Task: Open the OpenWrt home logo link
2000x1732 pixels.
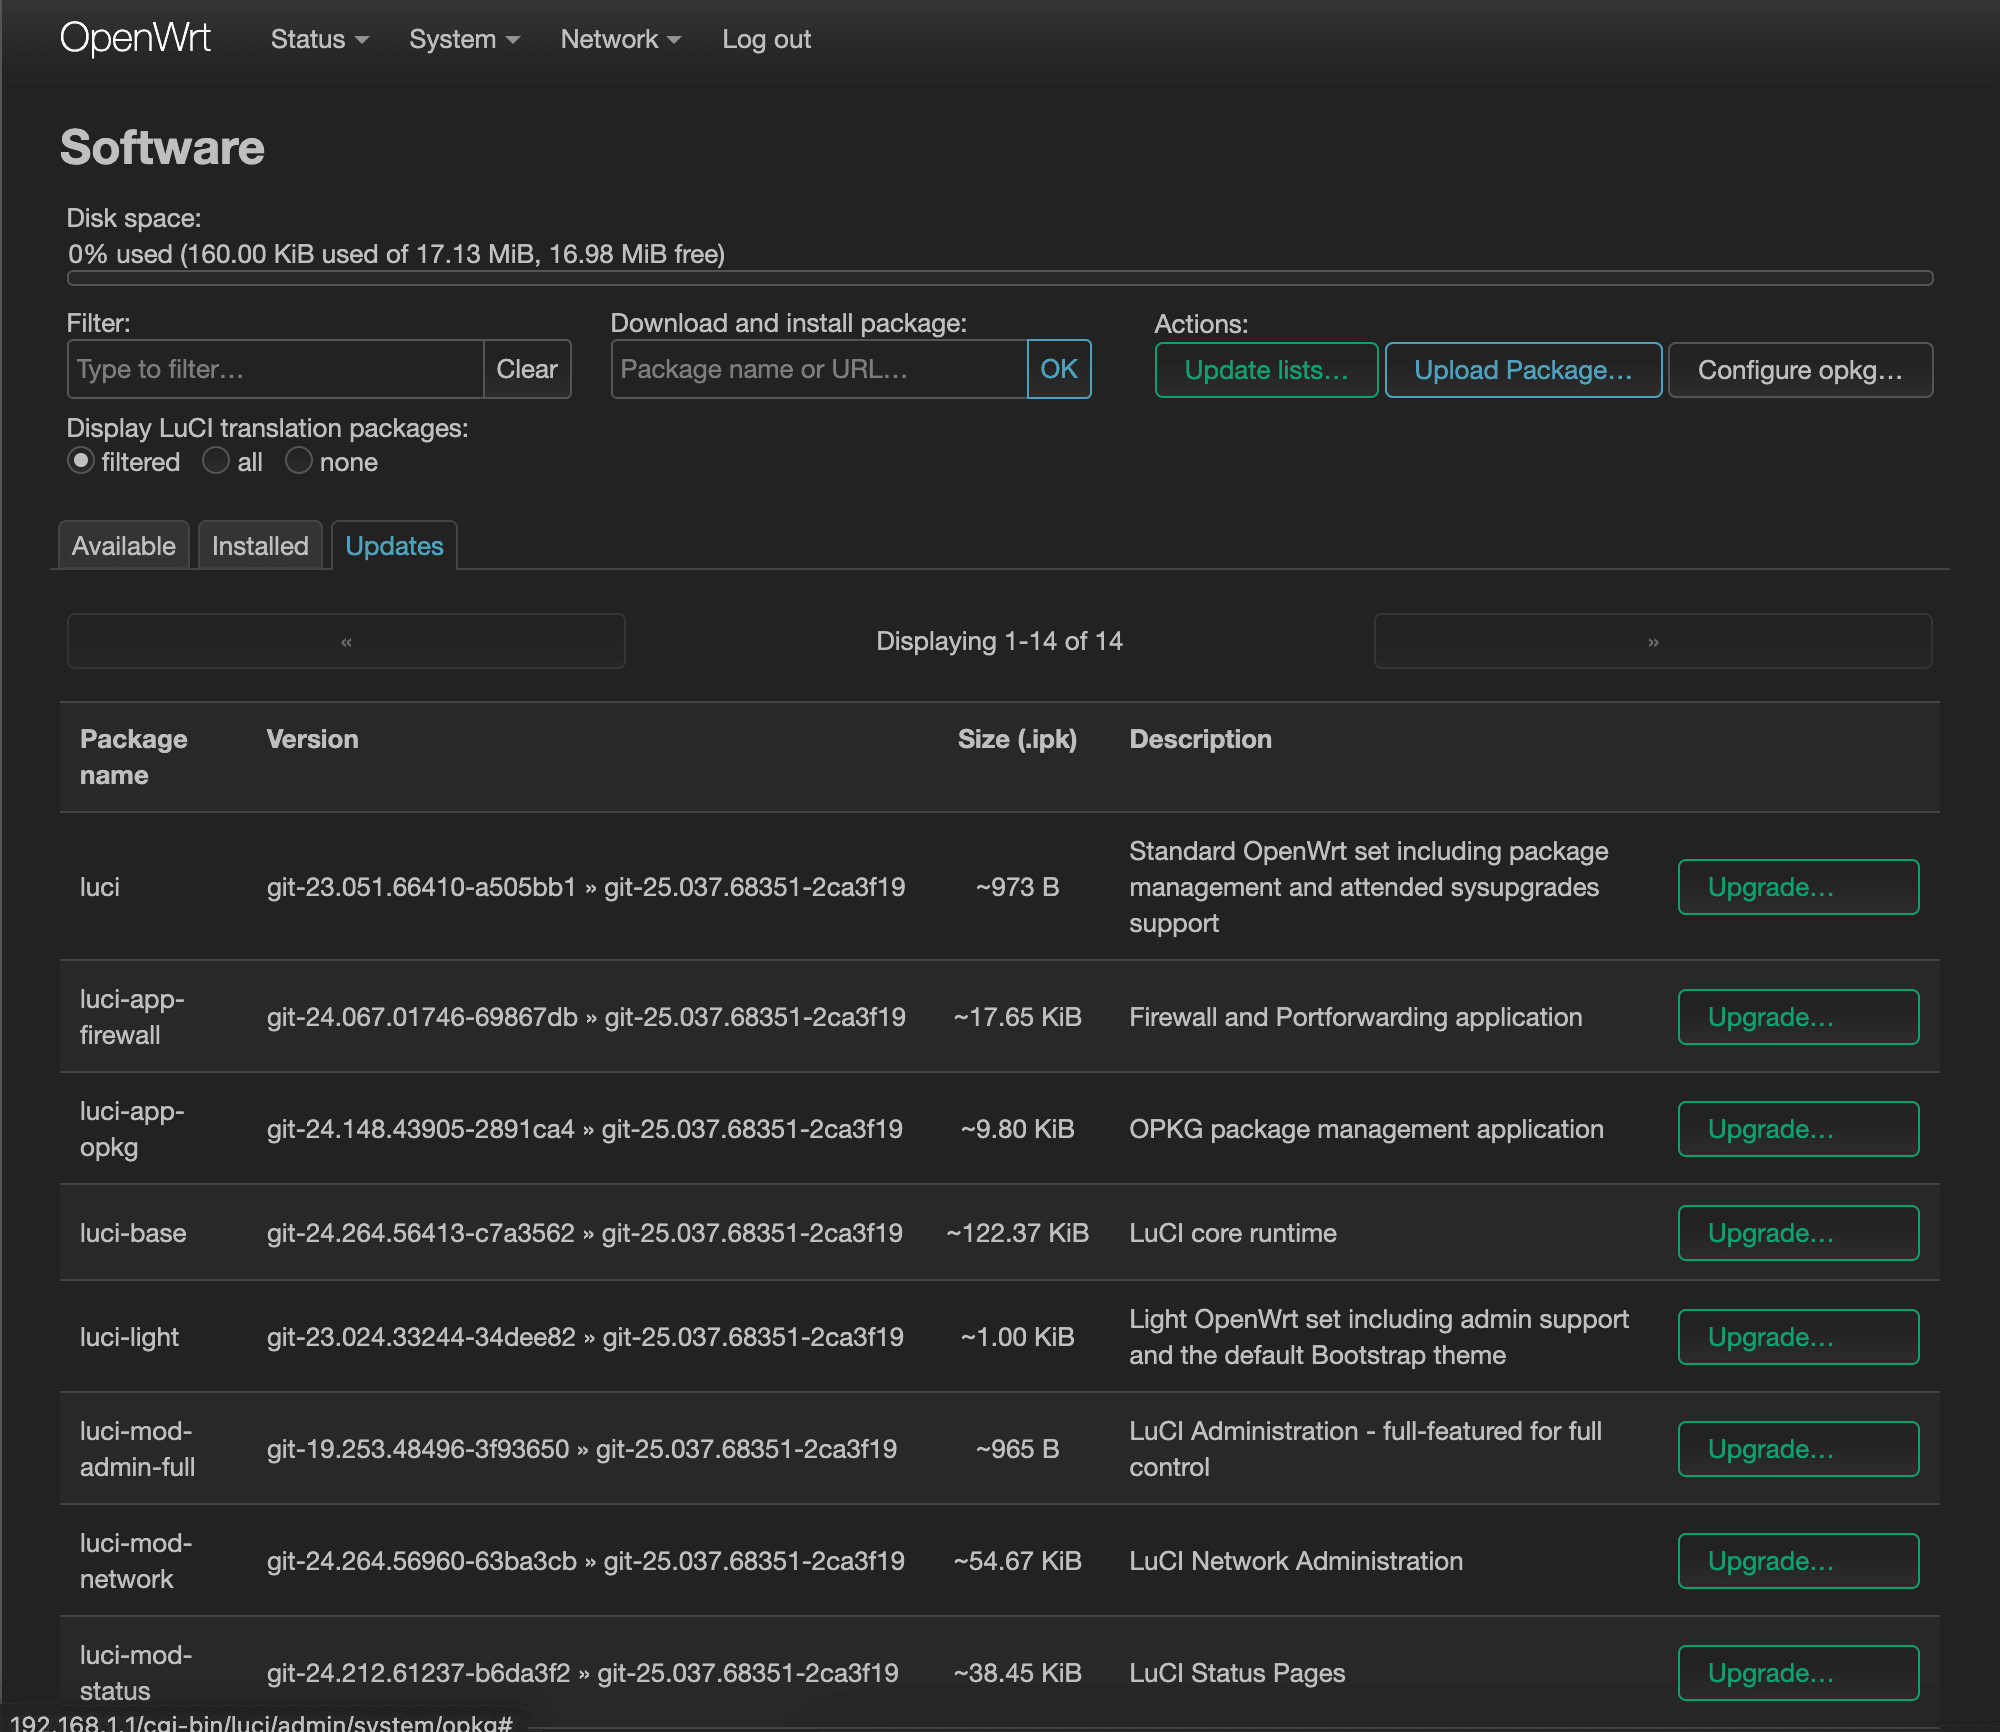Action: 135,39
